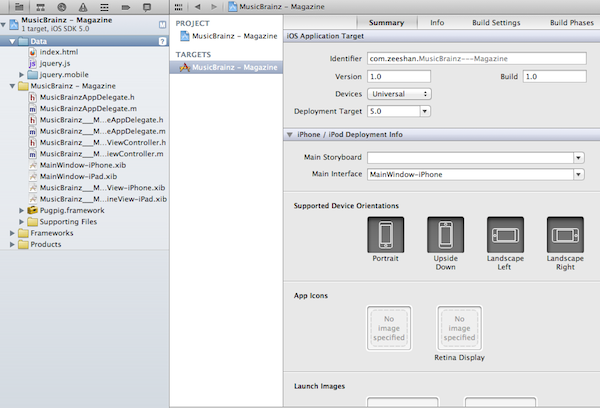Open the Main Interface dropdown arrow

pos(578,175)
